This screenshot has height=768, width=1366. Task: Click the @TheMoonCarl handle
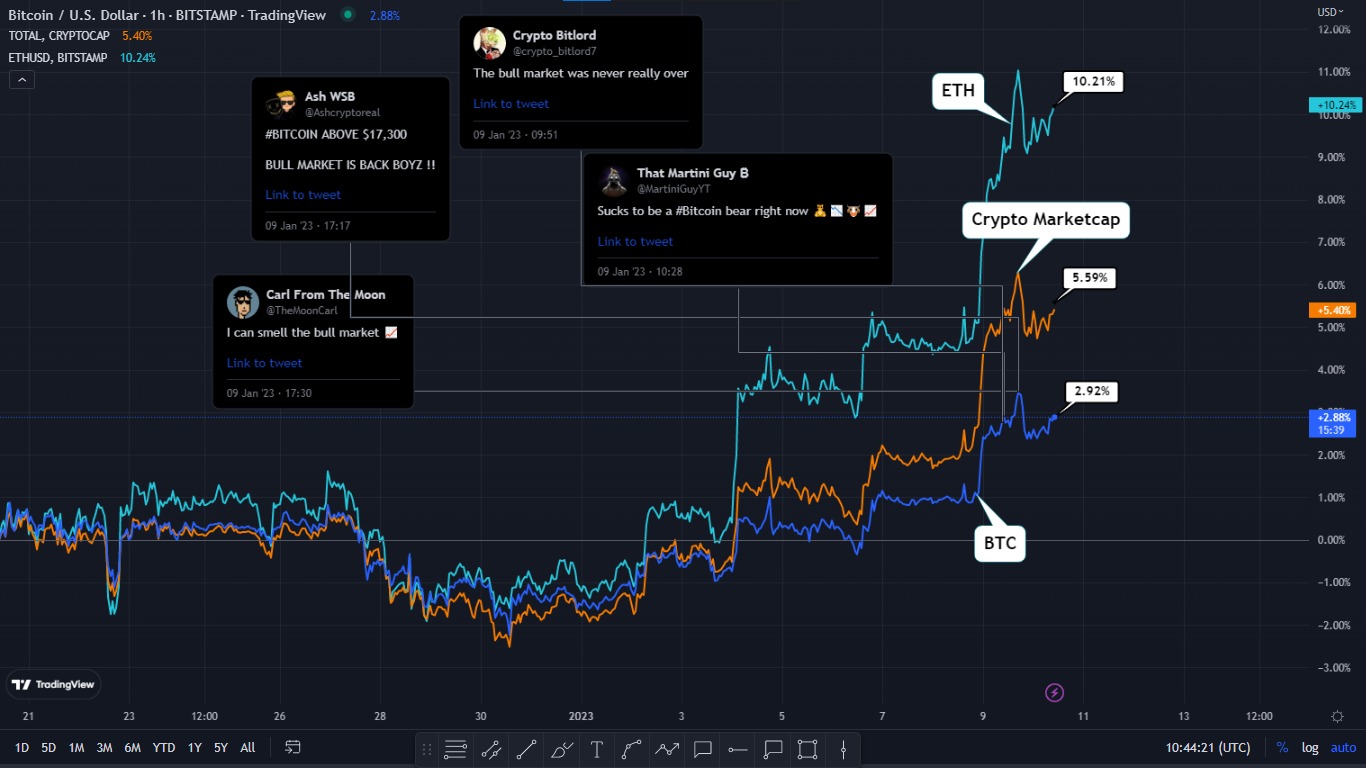click(301, 311)
